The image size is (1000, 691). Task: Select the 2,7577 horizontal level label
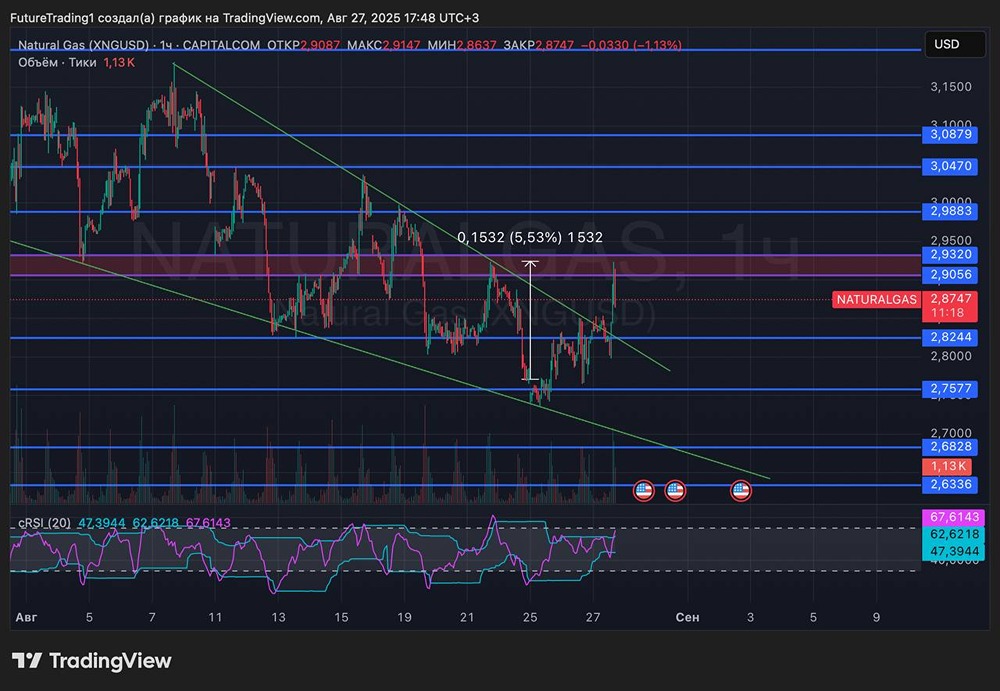[950, 389]
